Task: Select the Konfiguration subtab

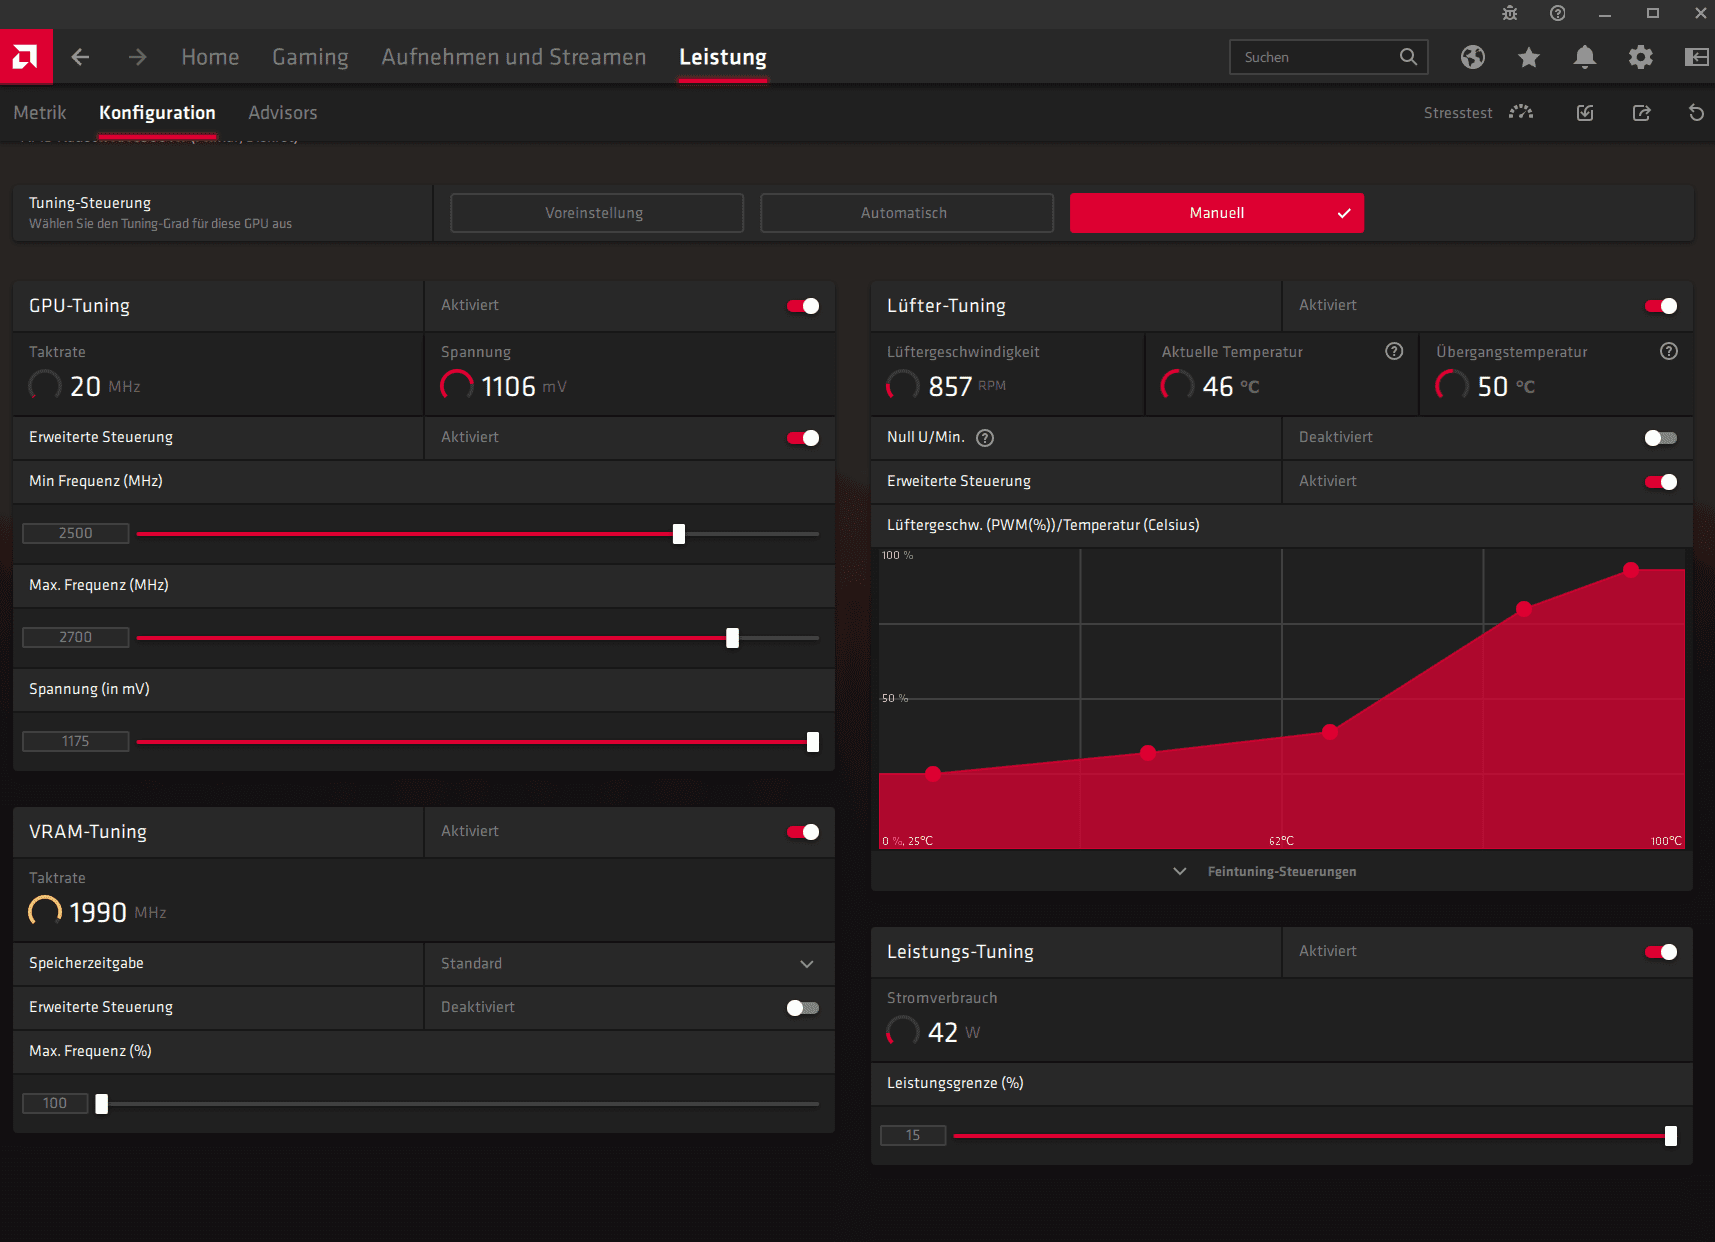Action: tap(157, 113)
